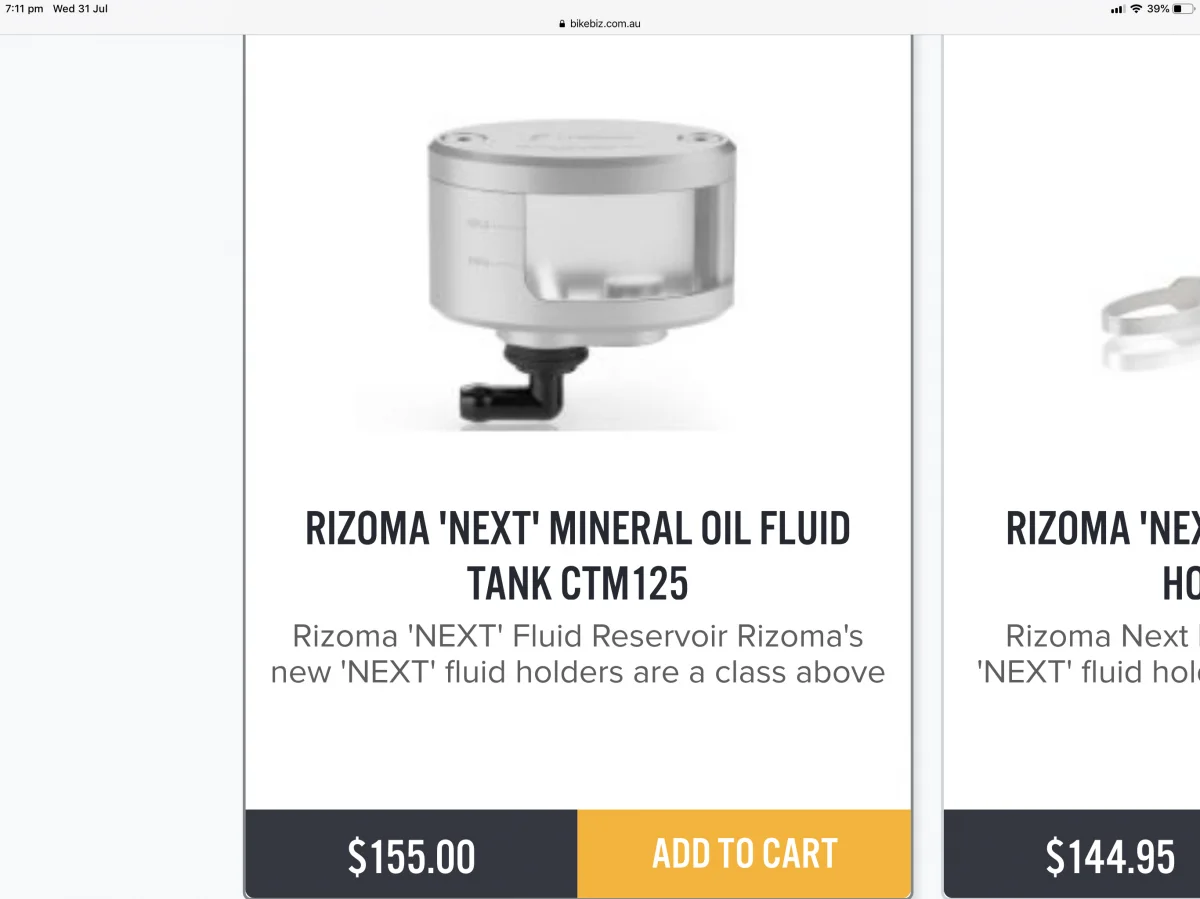Tap the 39% battery percentage
Image resolution: width=1200 pixels, height=899 pixels.
[1158, 9]
